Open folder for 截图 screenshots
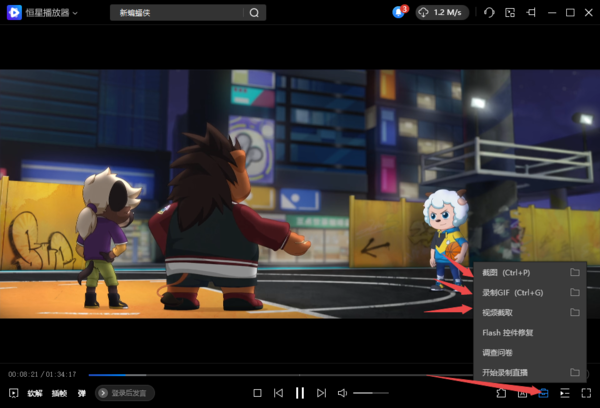The width and height of the screenshot is (600, 408). pyautogui.click(x=575, y=272)
